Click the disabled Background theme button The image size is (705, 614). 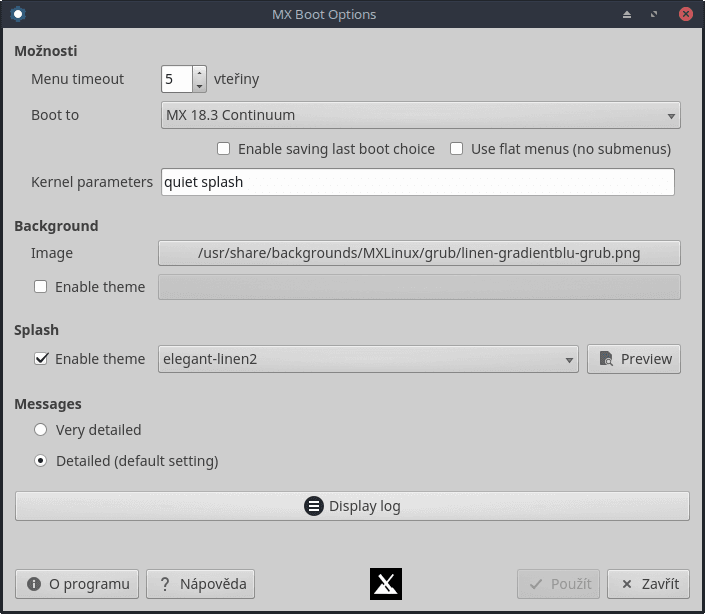tap(419, 287)
